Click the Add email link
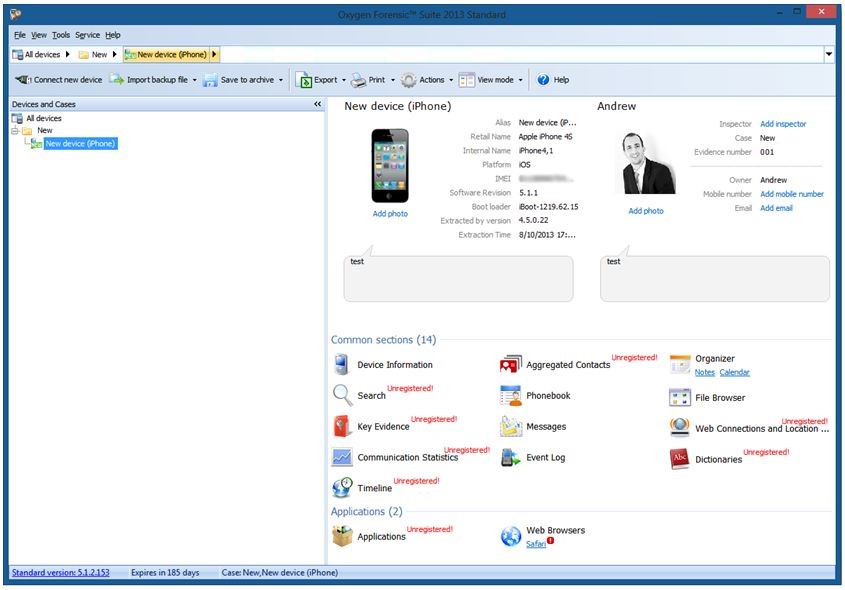The width and height of the screenshot is (845, 590). 776,208
